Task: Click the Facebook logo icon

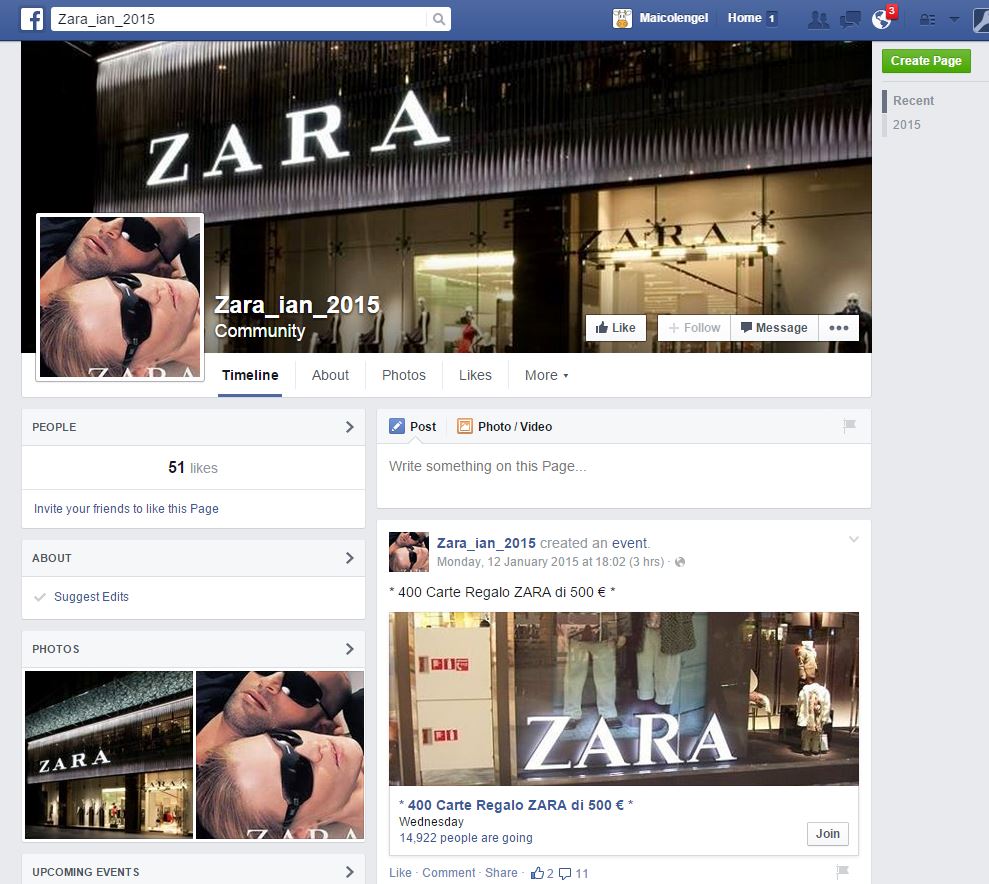Action: point(32,19)
